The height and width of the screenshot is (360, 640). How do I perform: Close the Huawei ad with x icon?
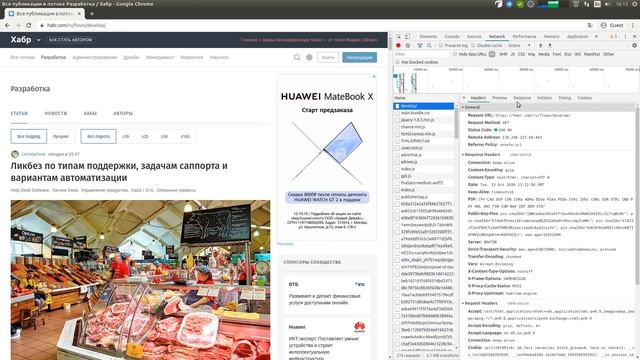click(x=374, y=77)
